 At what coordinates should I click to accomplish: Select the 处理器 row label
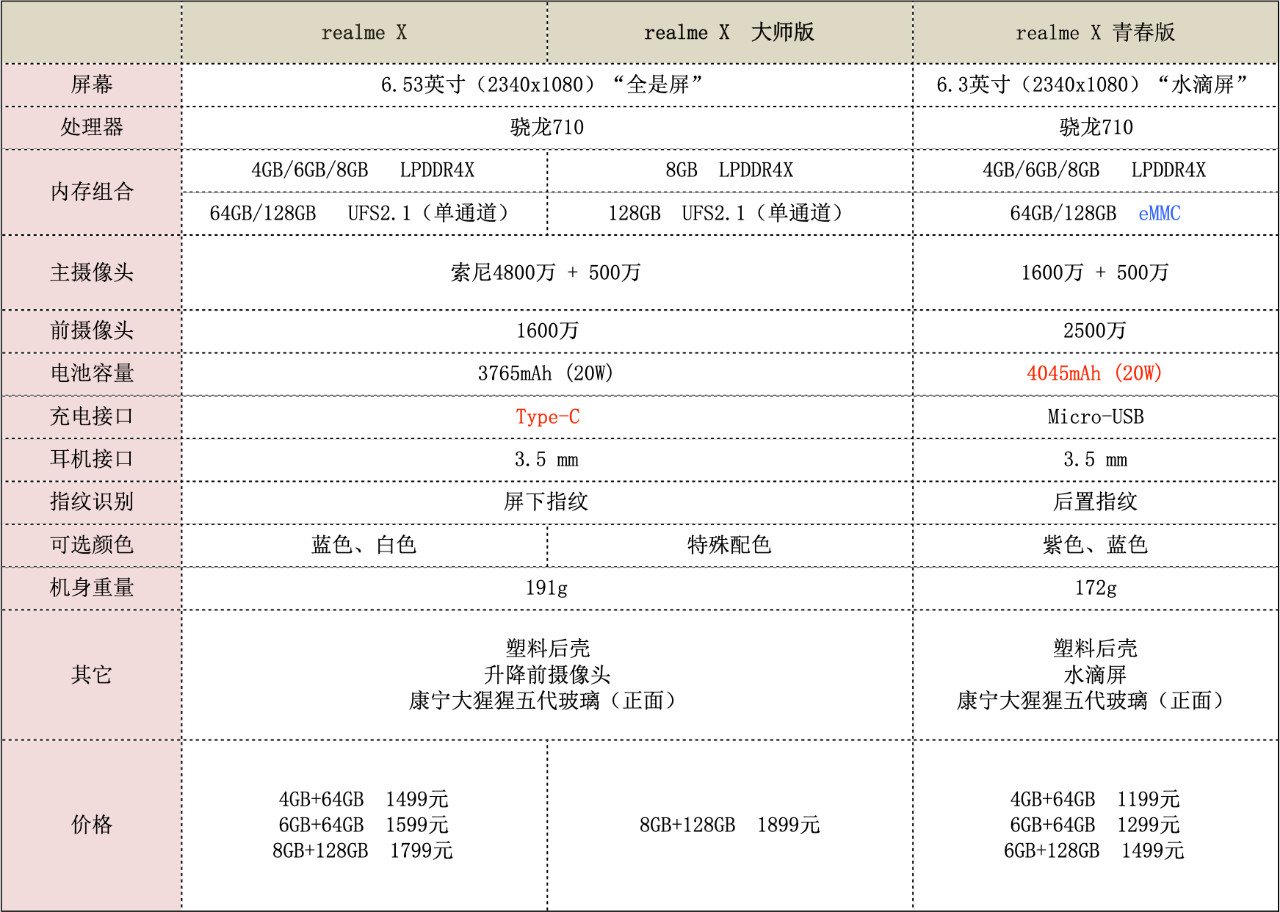click(x=90, y=128)
